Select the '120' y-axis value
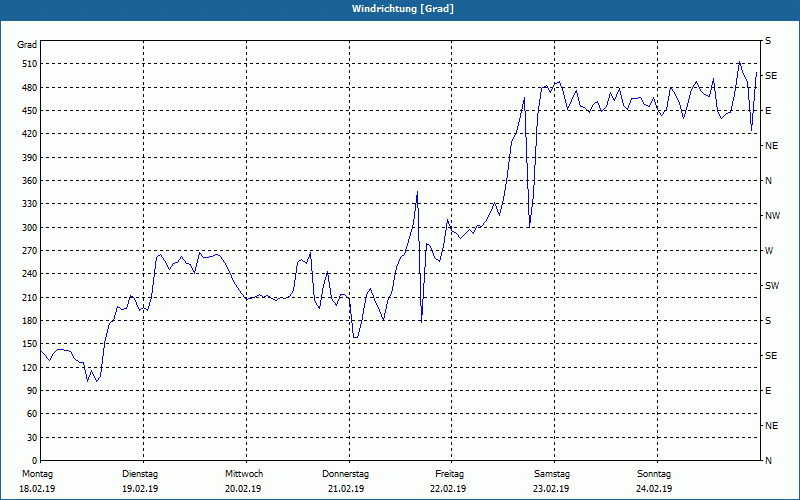The image size is (800, 500). (x=30, y=367)
